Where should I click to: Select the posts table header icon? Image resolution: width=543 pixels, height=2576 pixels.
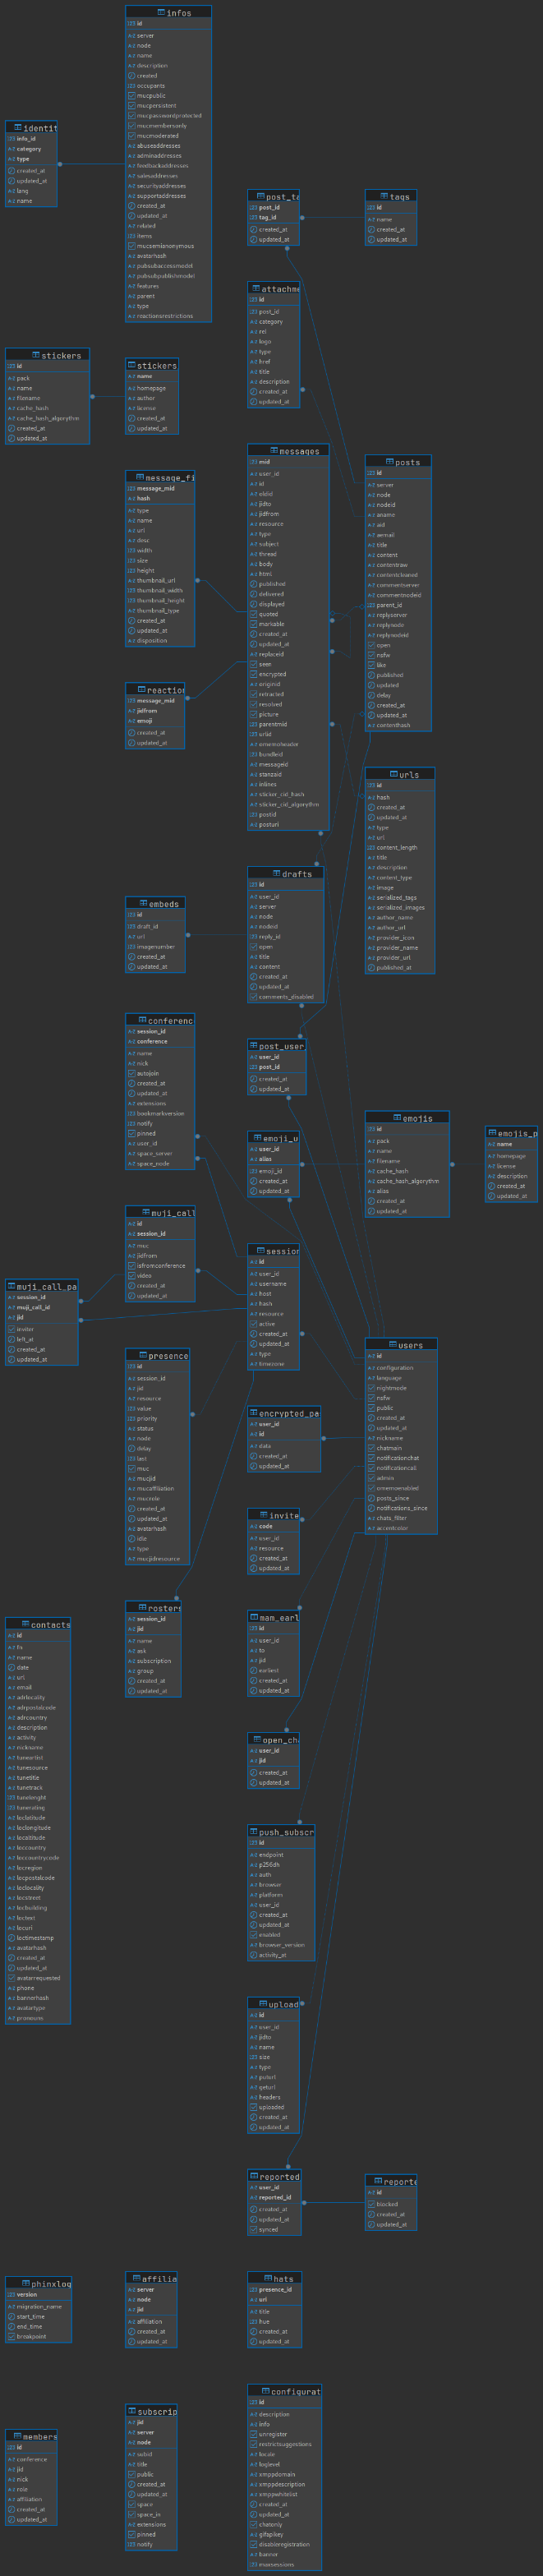tap(389, 461)
